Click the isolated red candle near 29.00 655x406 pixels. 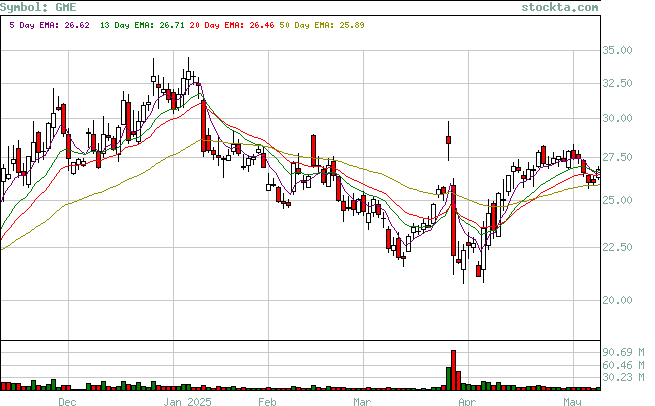click(x=449, y=140)
